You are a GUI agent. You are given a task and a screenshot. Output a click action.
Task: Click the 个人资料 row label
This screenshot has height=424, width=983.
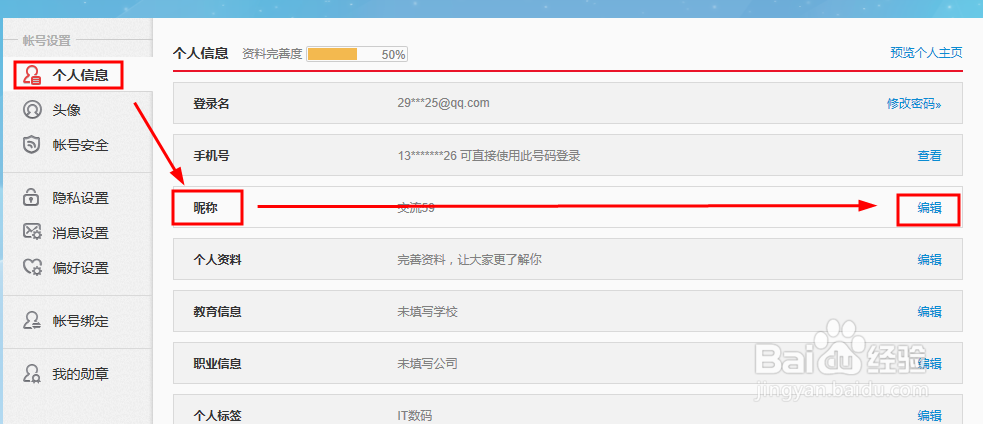coord(217,260)
